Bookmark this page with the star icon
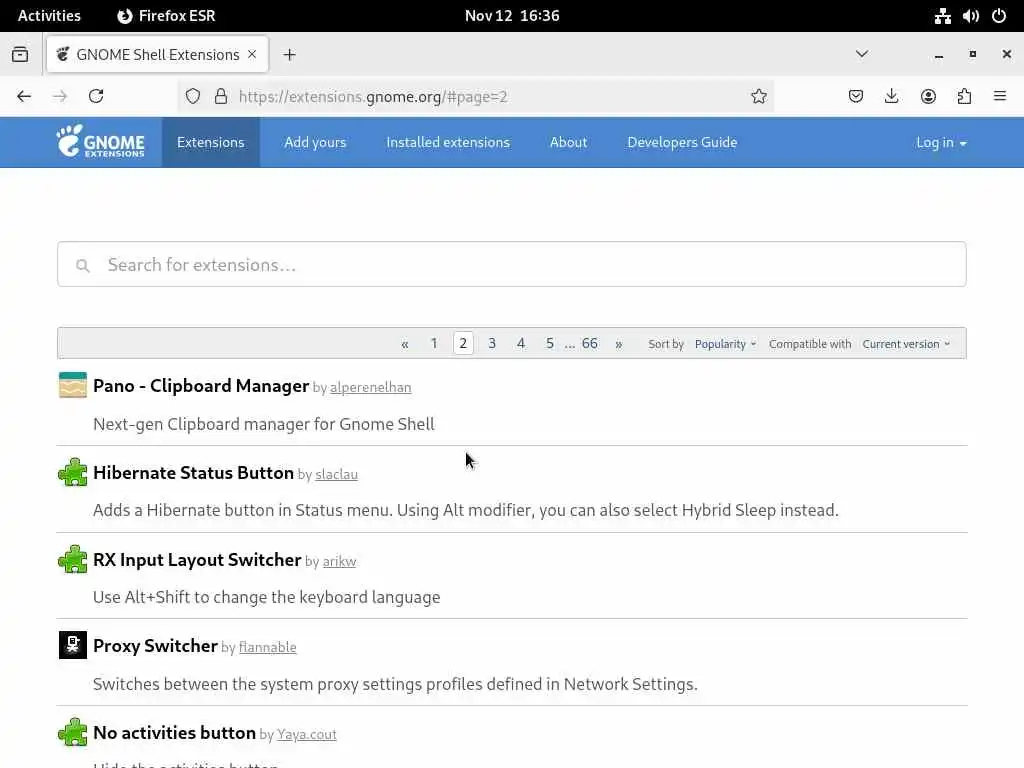Viewport: 1024px width, 768px height. pyautogui.click(x=759, y=96)
